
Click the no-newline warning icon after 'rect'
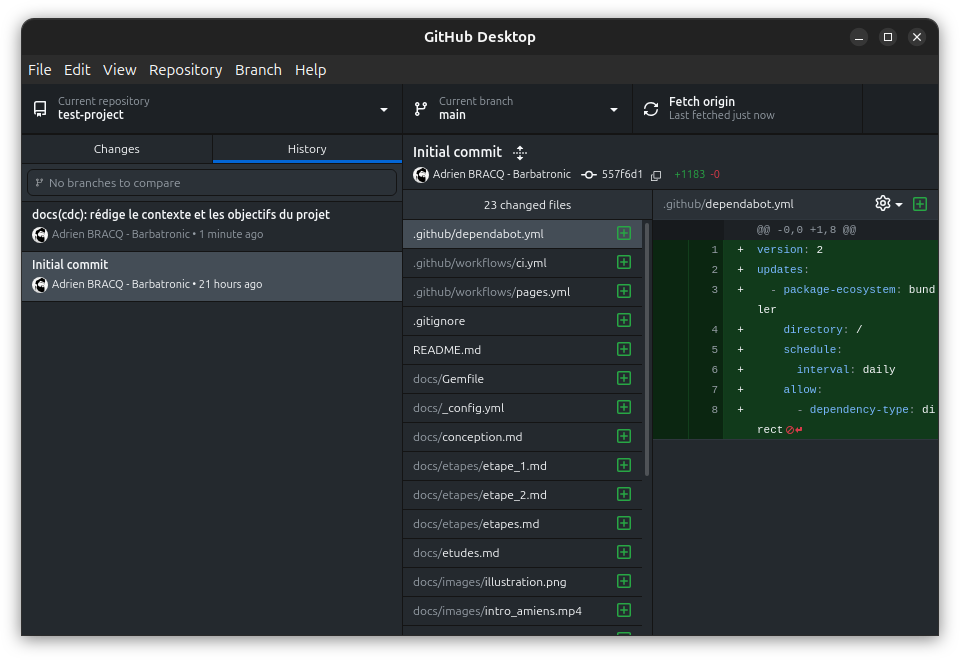tap(794, 430)
